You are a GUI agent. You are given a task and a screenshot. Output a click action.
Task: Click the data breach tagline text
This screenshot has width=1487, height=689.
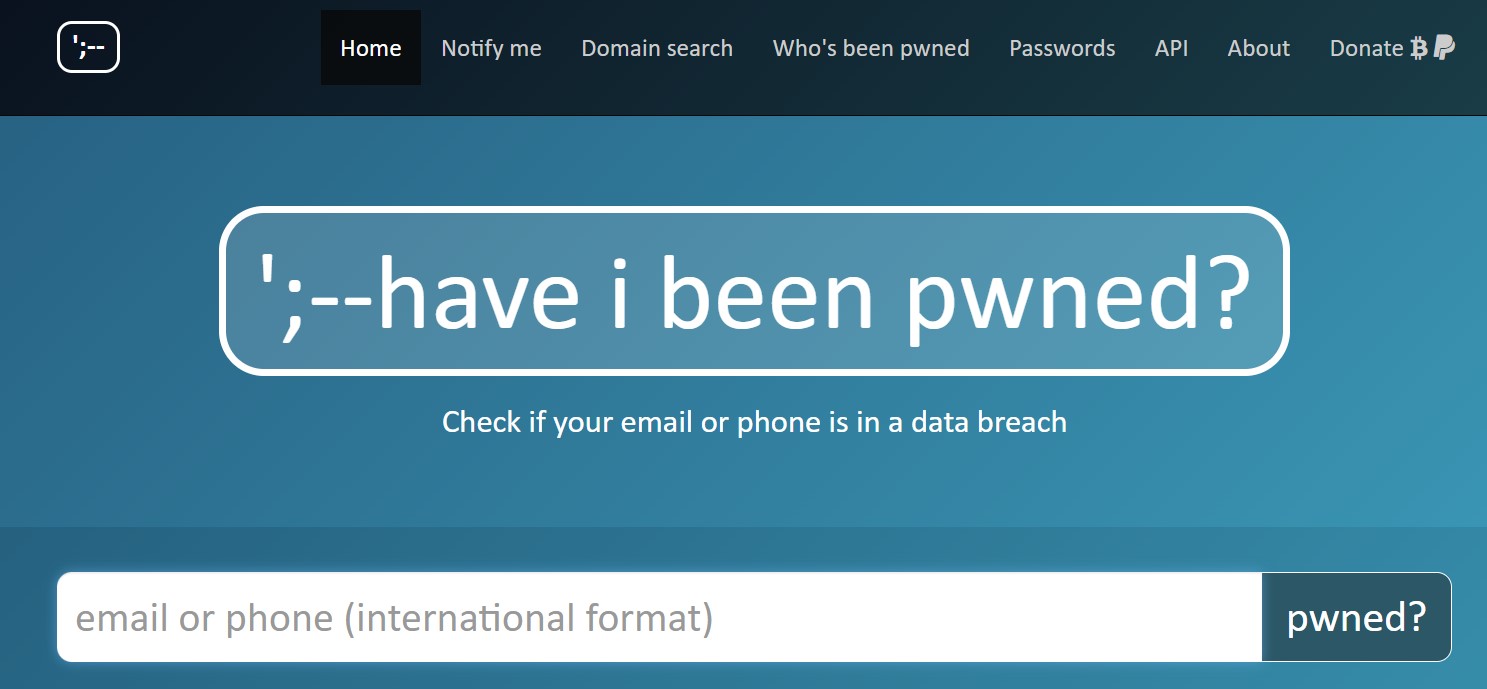point(755,422)
